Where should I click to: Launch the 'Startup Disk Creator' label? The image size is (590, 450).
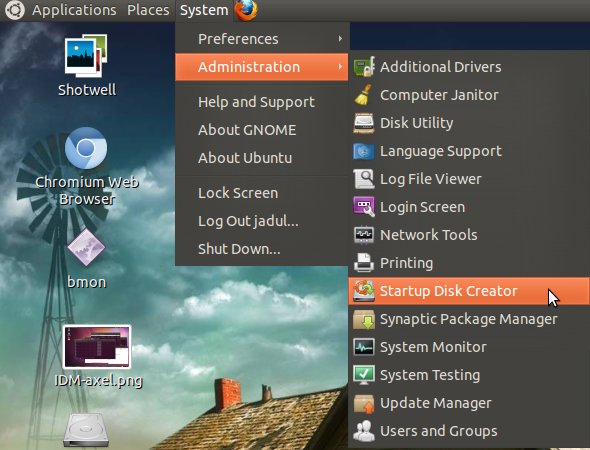tap(449, 291)
